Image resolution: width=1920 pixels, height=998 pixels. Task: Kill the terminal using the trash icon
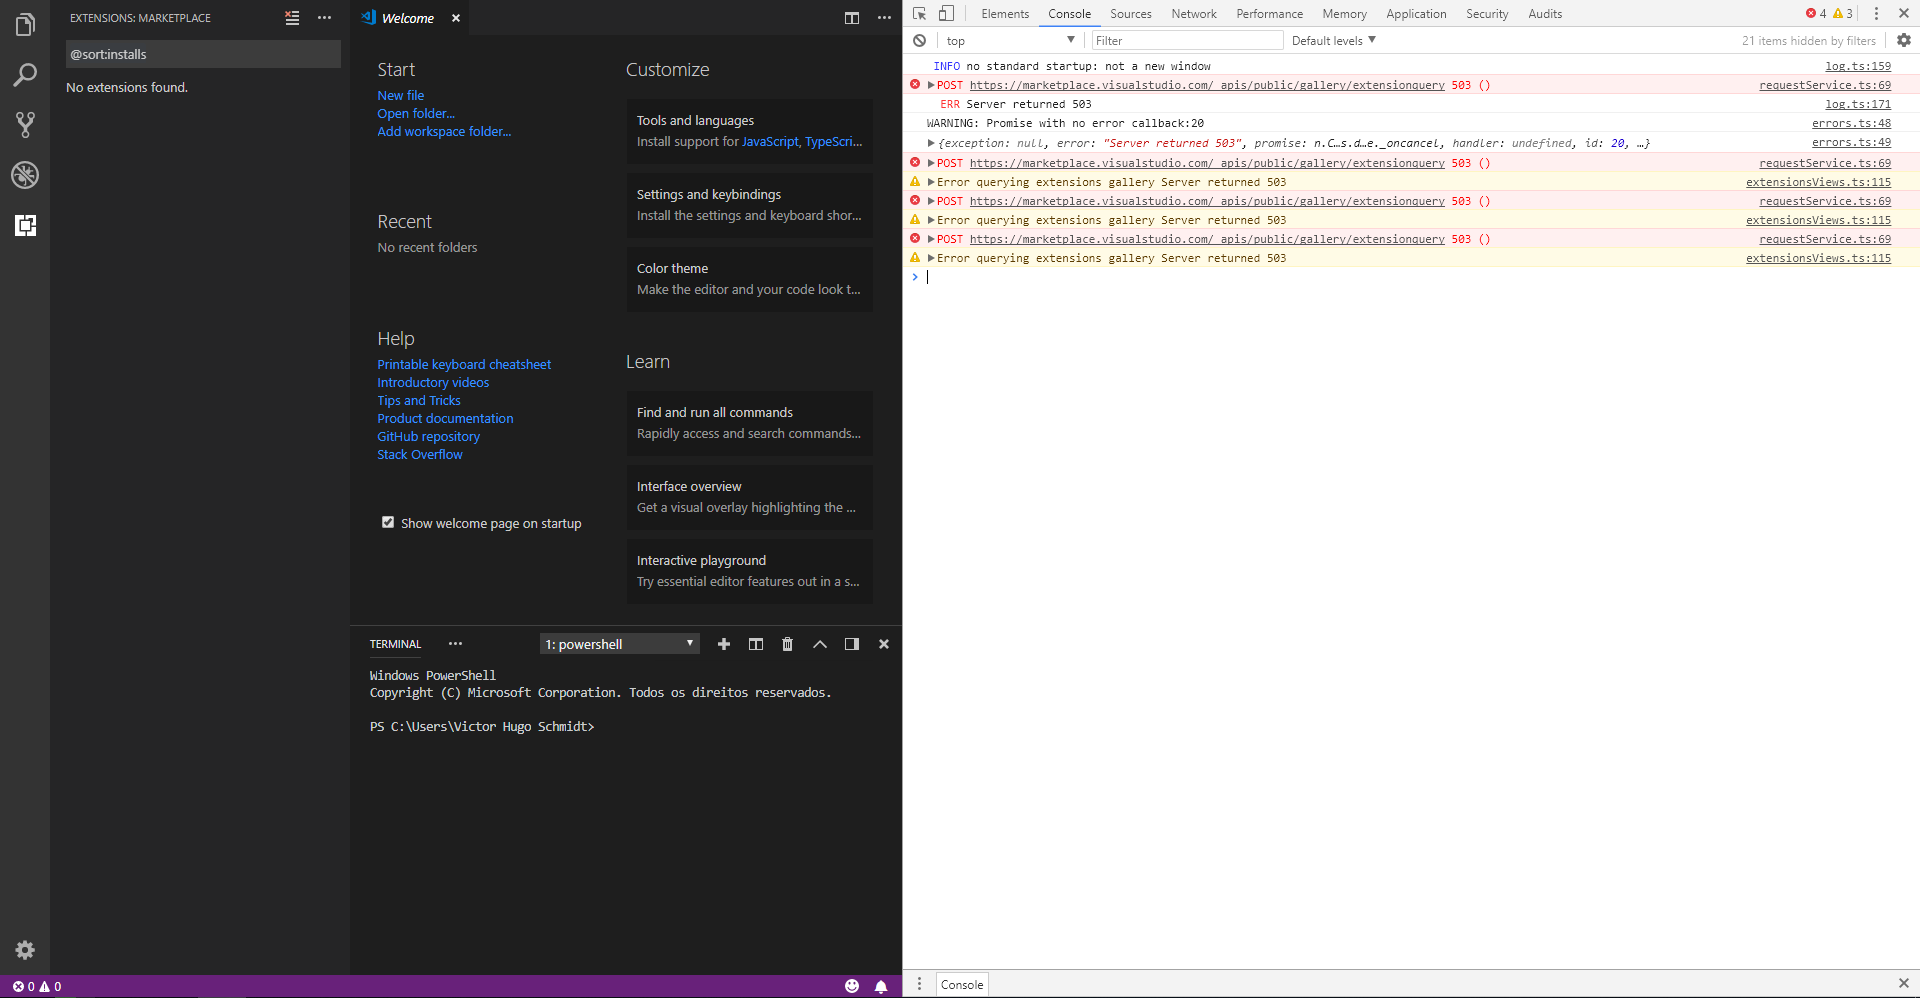point(787,644)
